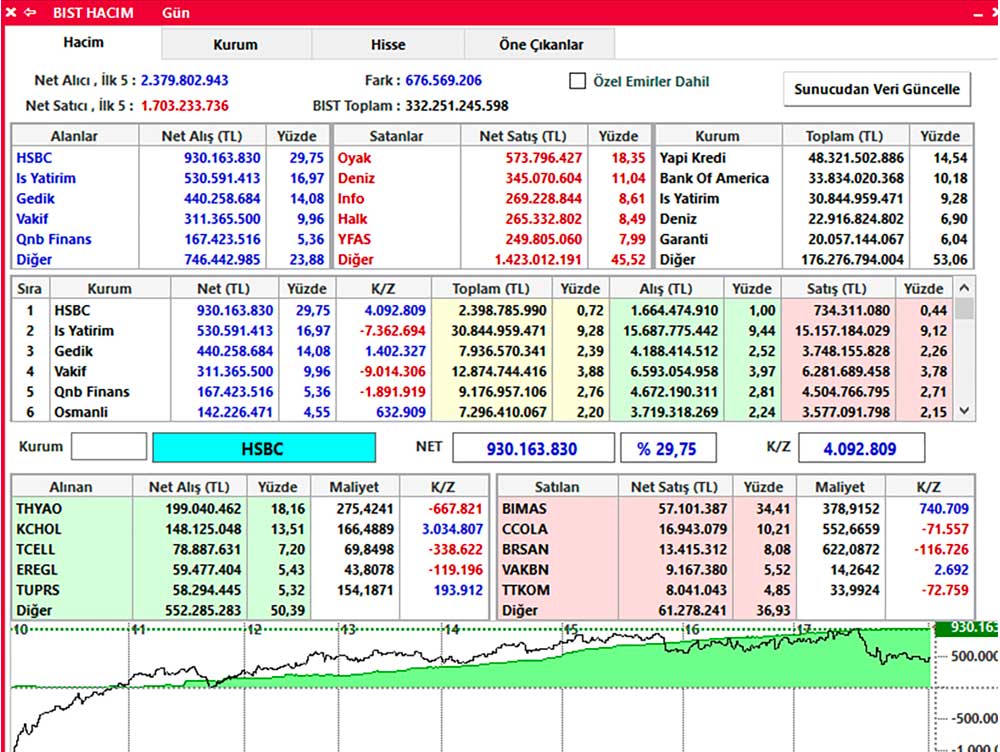Go to the Öne Çıkanlar tab
Viewport: 1000px width, 752px height.
coord(541,44)
